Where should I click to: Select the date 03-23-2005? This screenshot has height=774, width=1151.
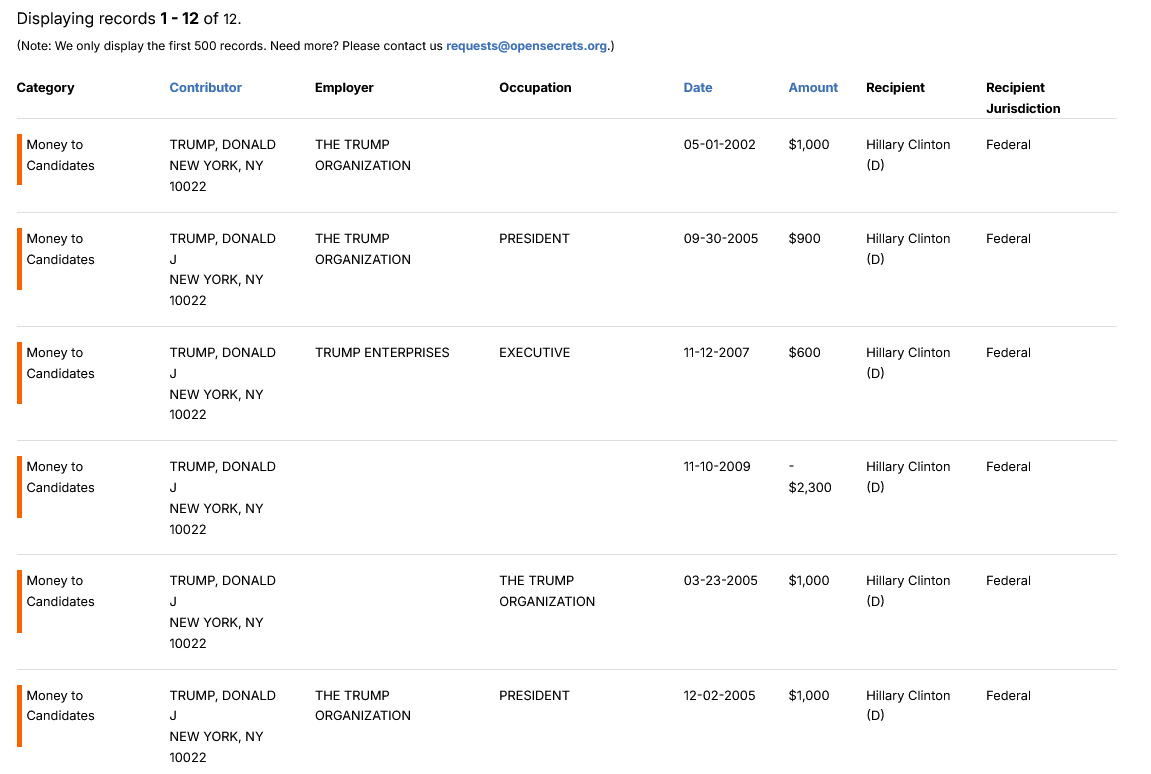[720, 580]
